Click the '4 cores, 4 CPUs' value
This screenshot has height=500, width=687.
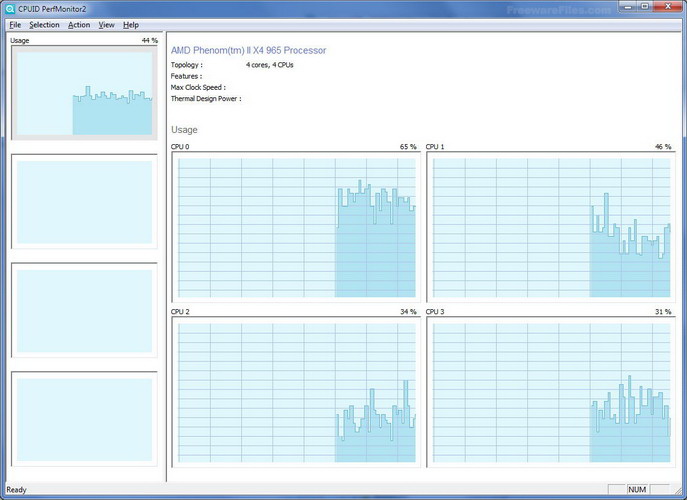click(269, 65)
